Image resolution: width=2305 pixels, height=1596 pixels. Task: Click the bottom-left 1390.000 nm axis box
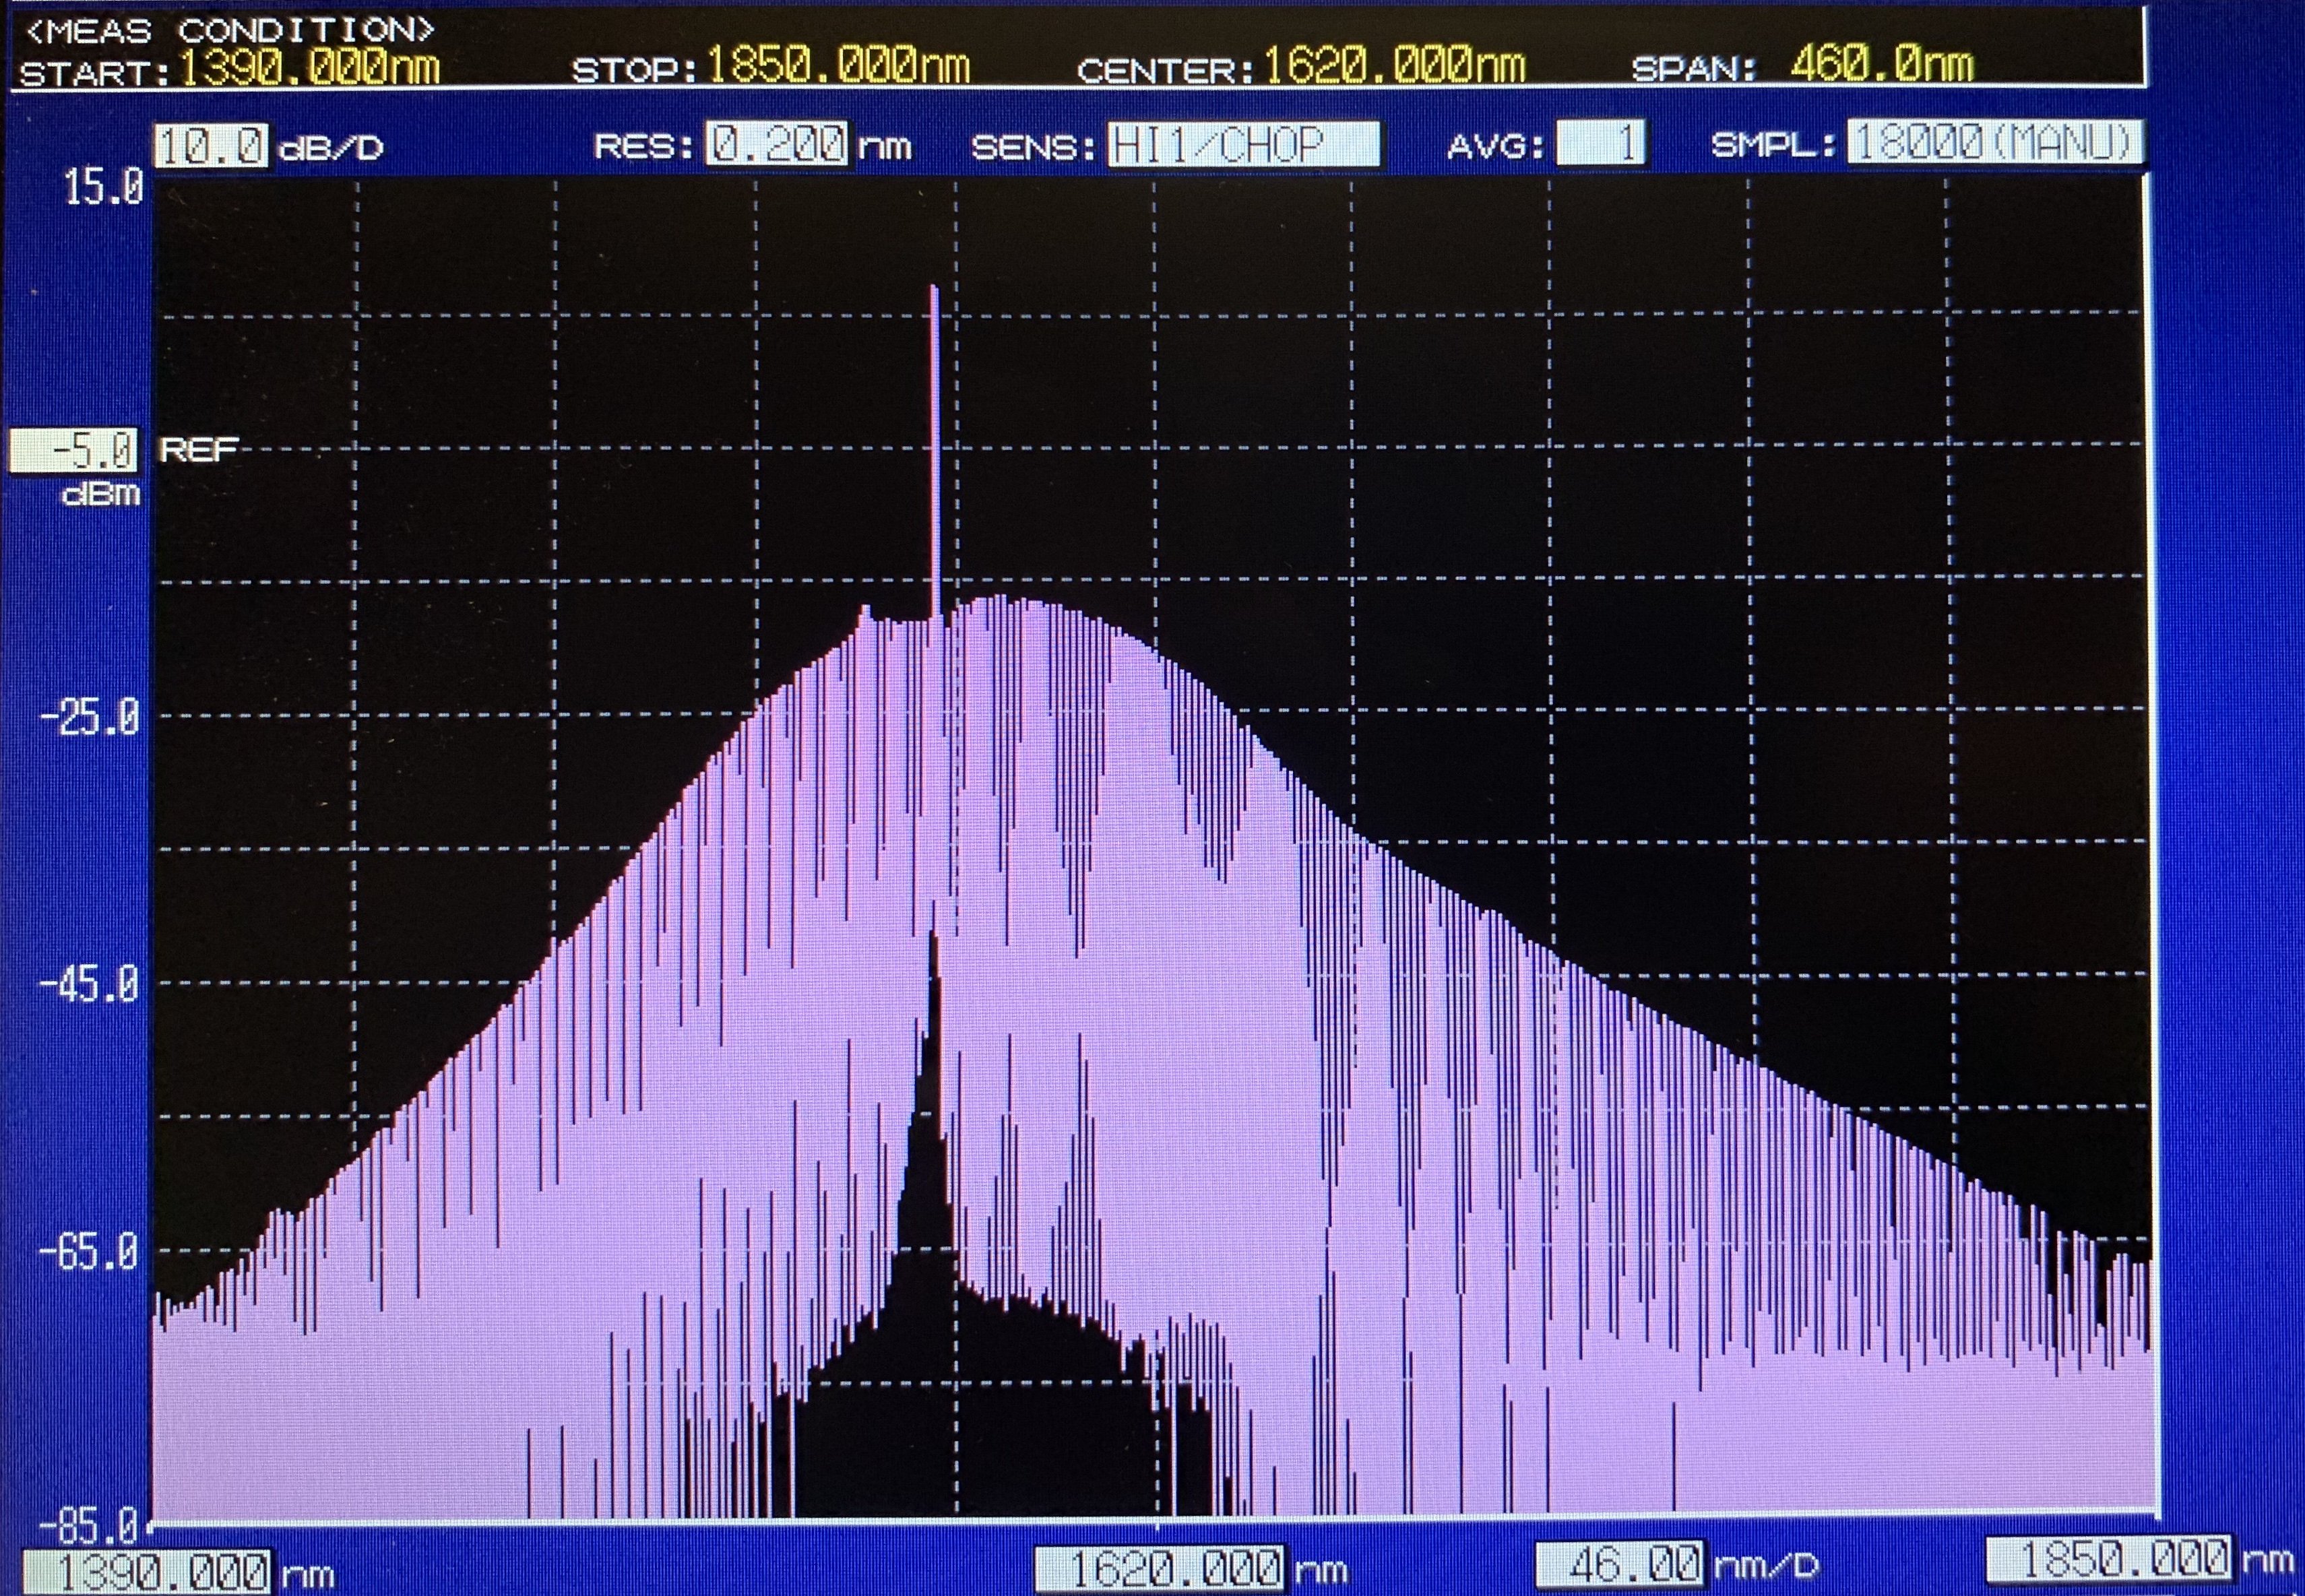coord(147,1572)
